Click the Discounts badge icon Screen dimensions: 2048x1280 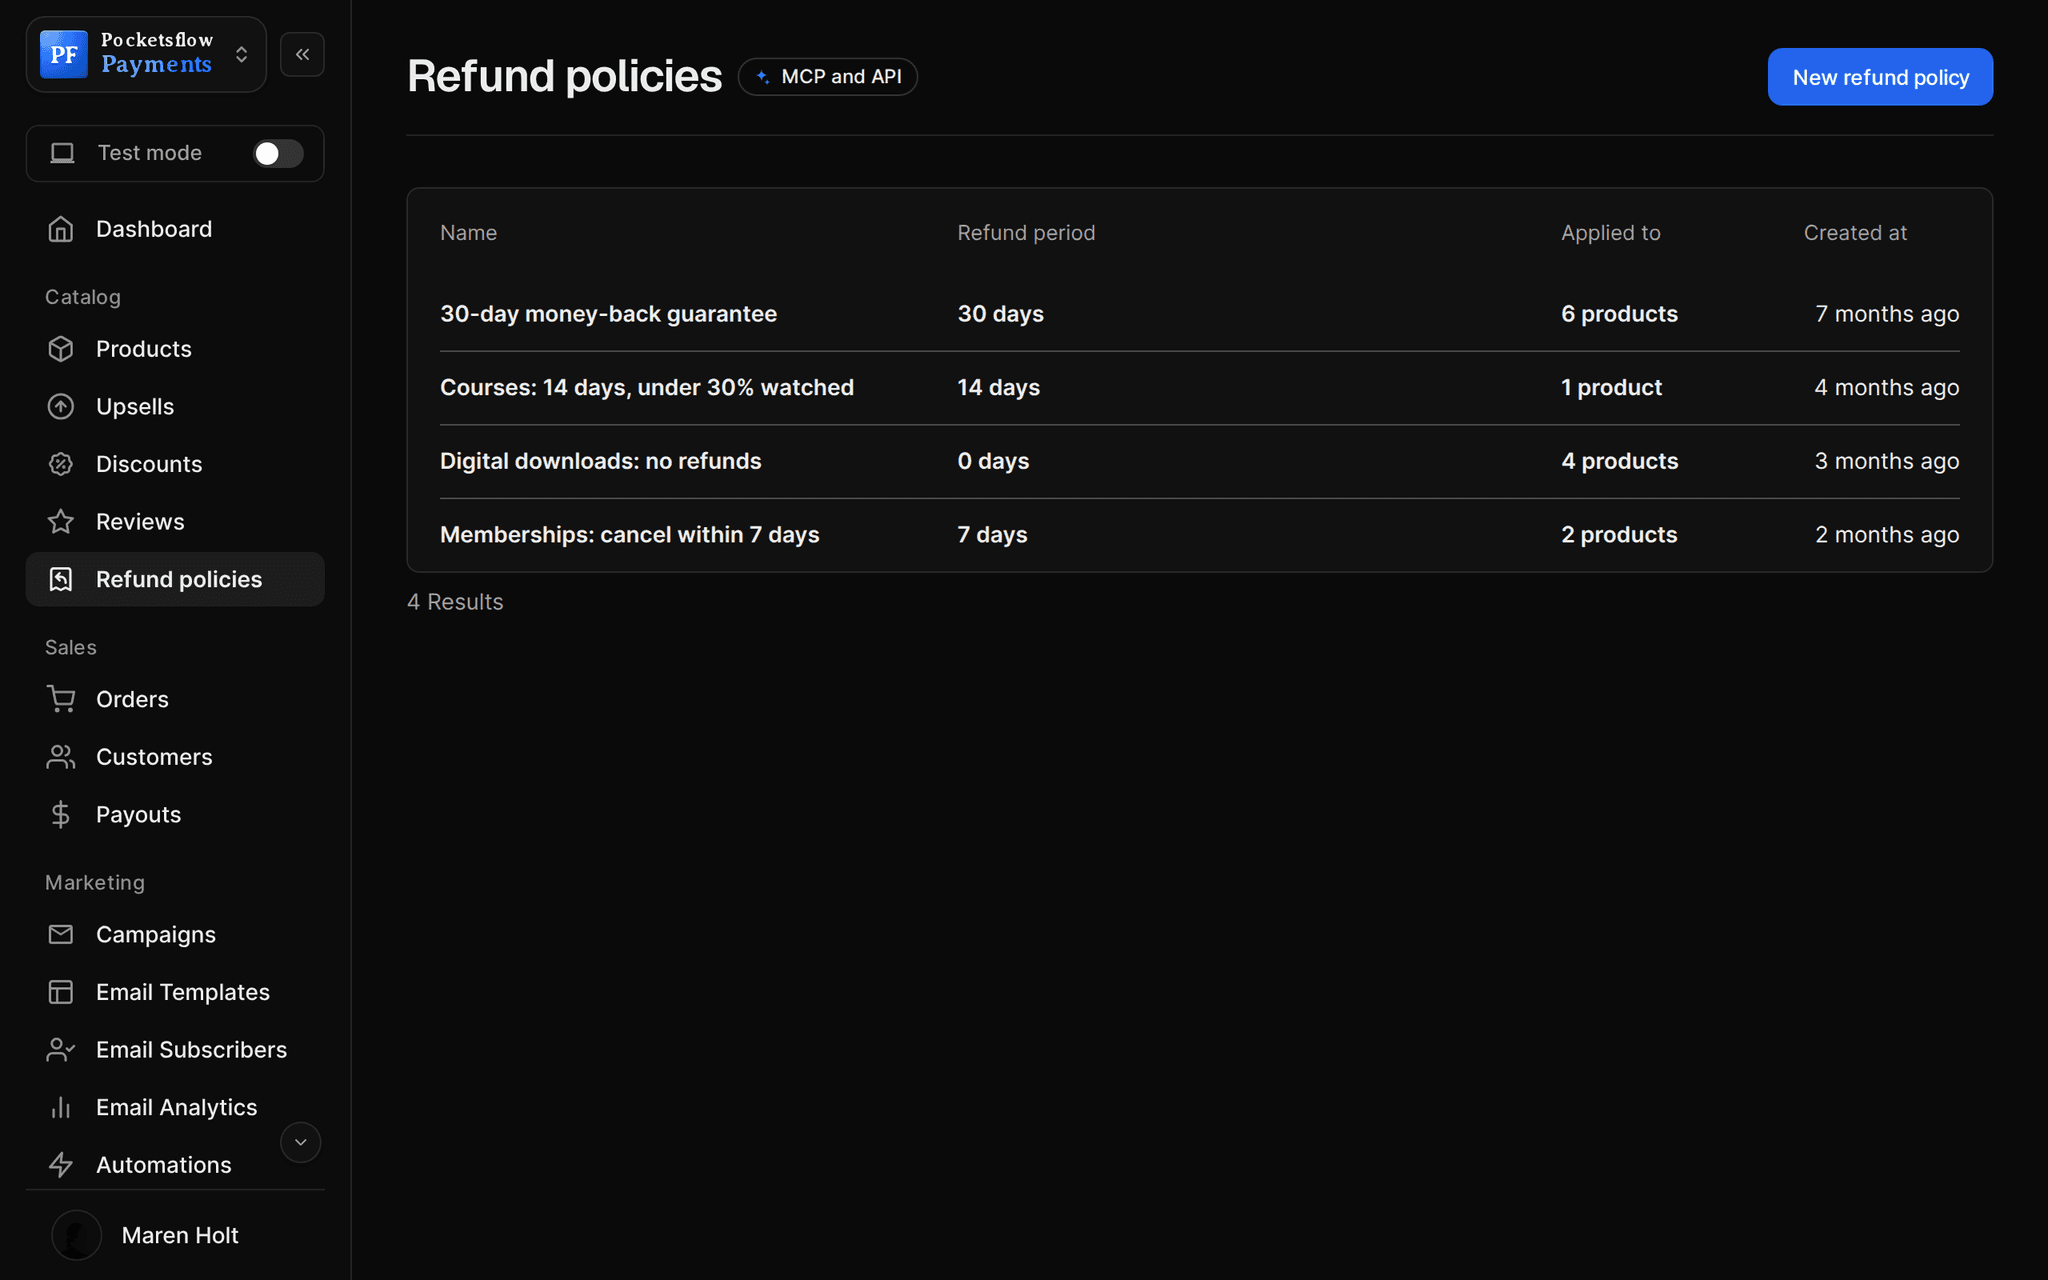point(61,464)
